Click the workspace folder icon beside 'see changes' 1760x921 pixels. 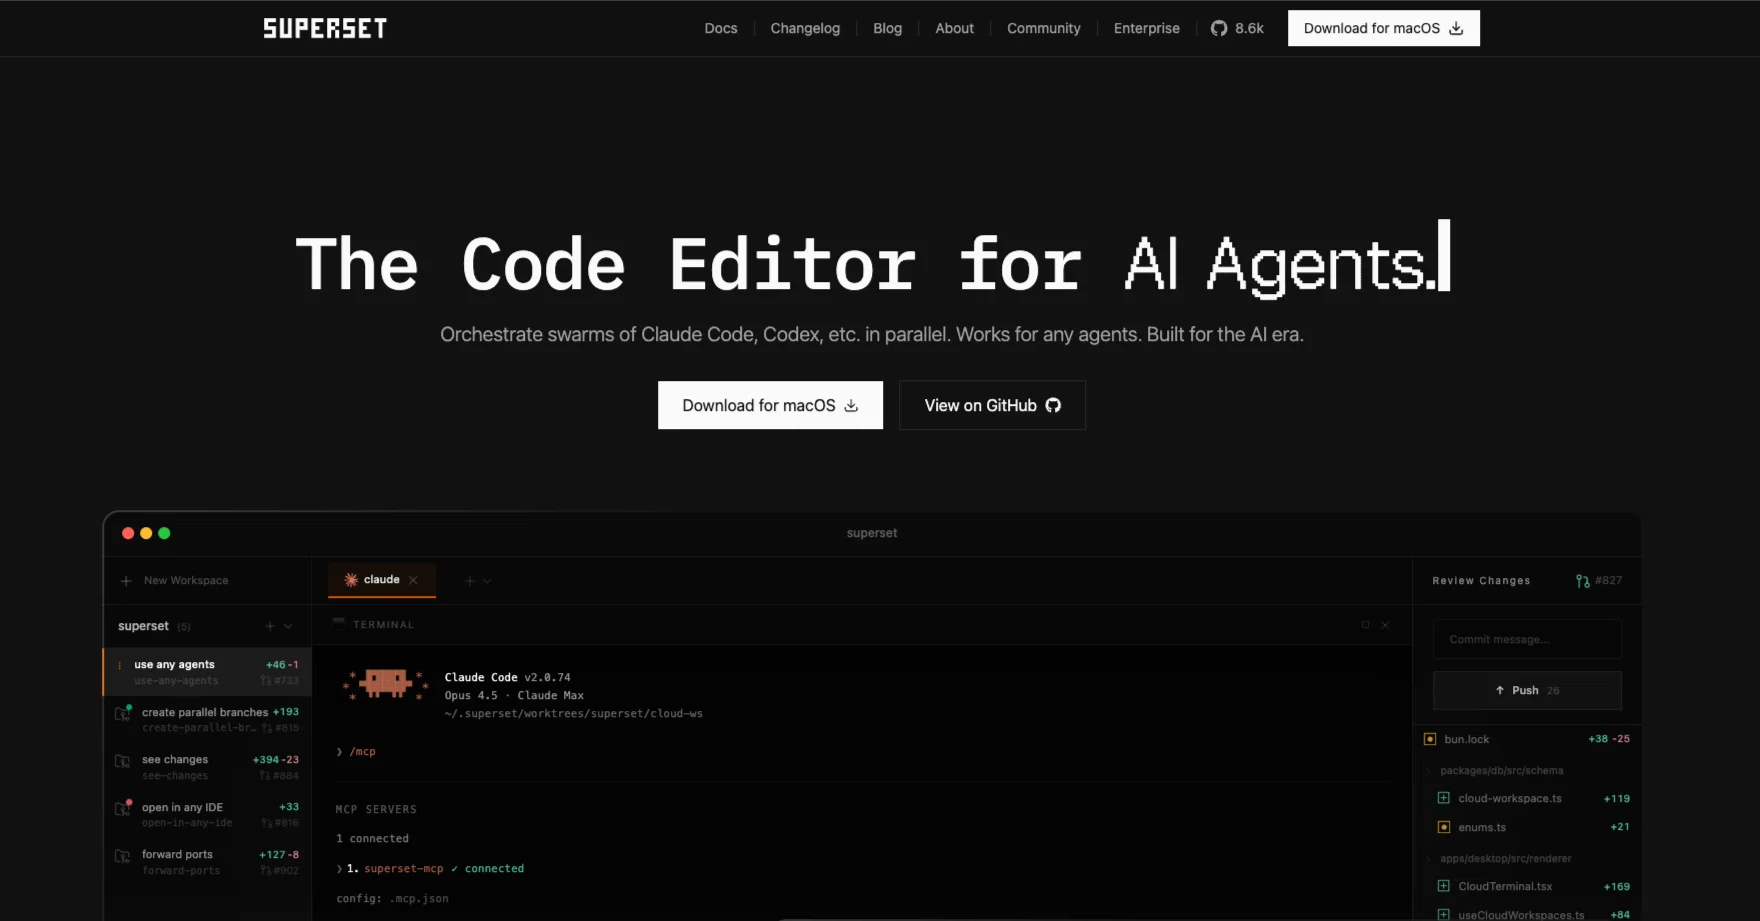tap(123, 761)
